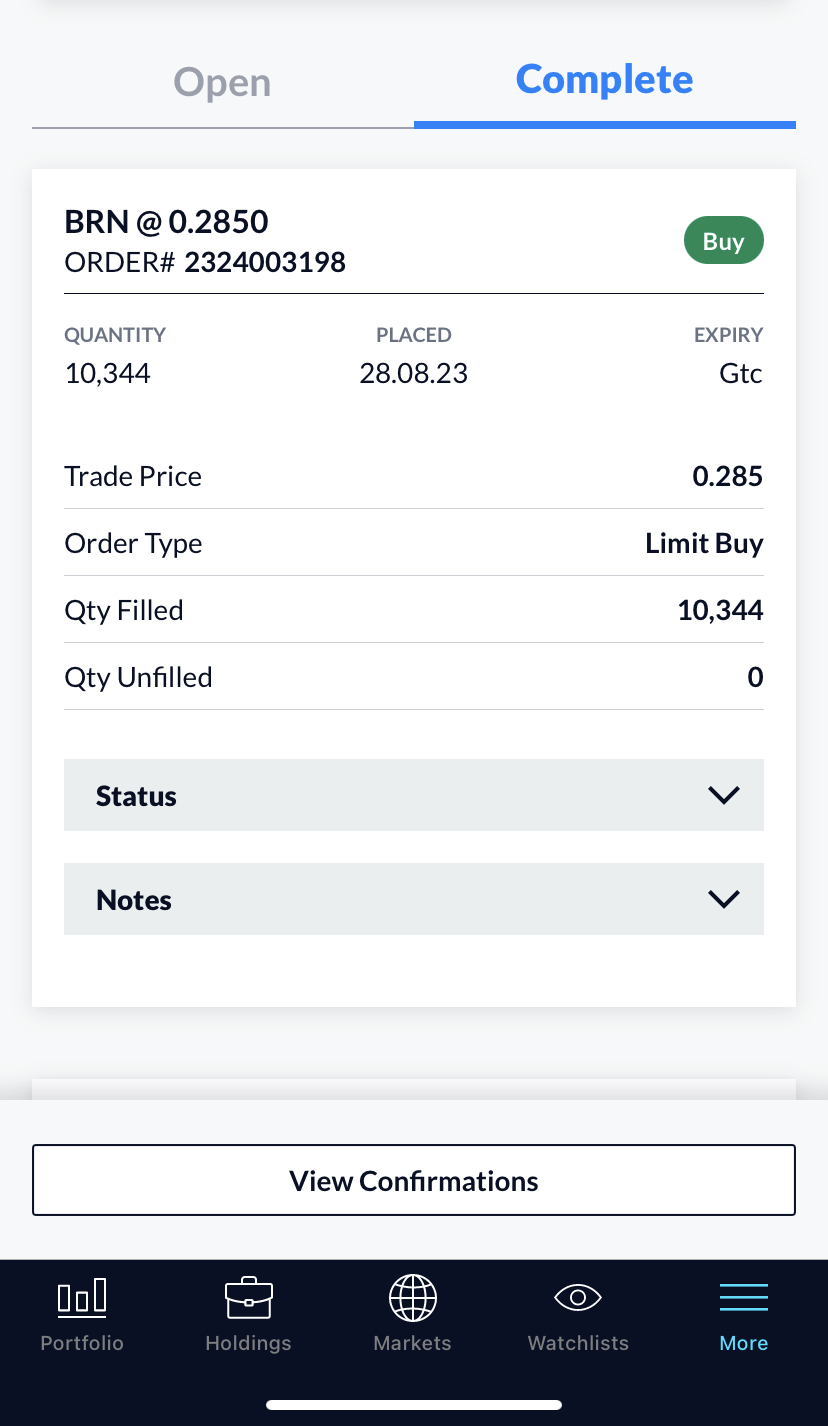
Task: Open the Markets globe icon
Action: coord(413,1298)
